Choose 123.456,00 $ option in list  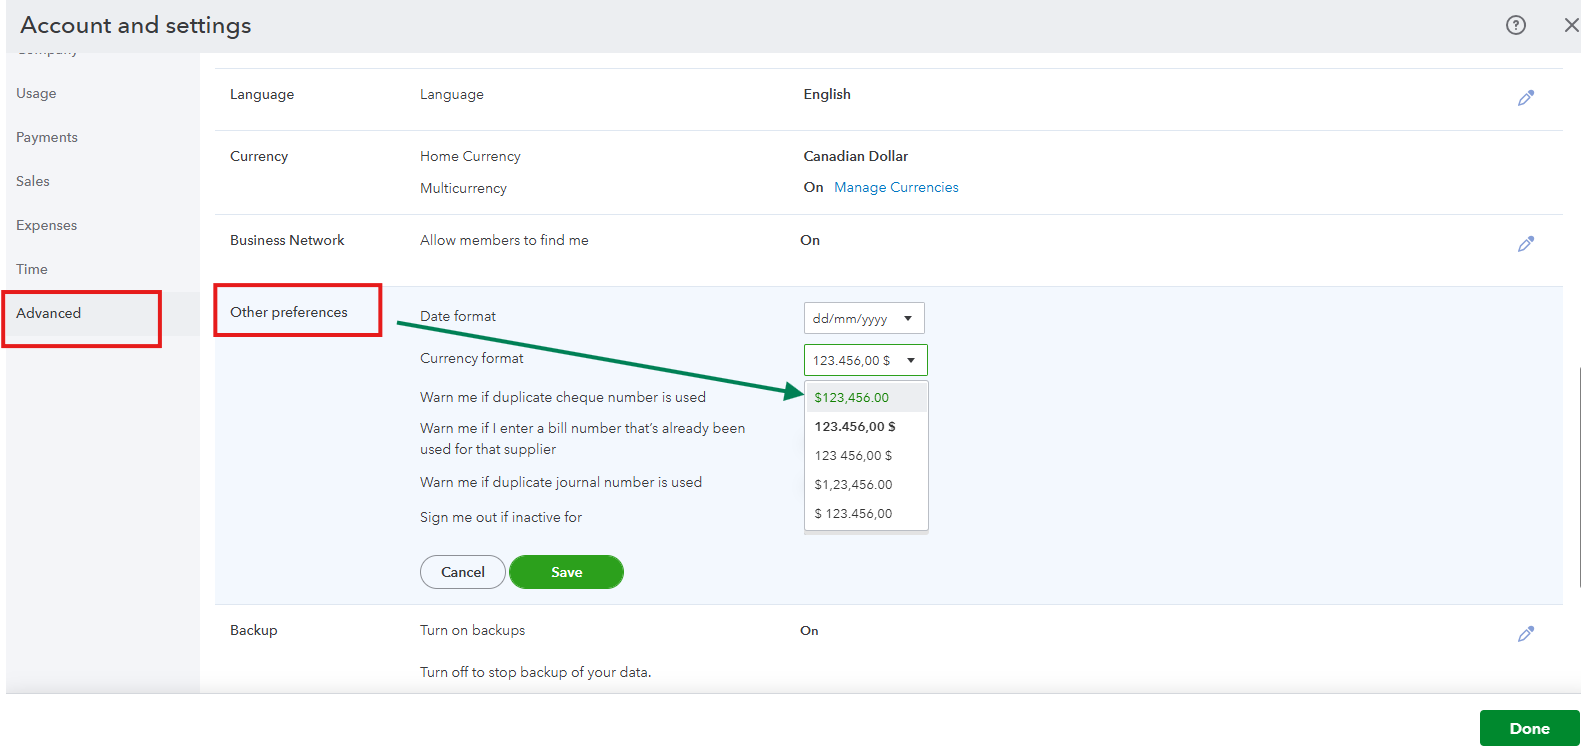pos(855,426)
